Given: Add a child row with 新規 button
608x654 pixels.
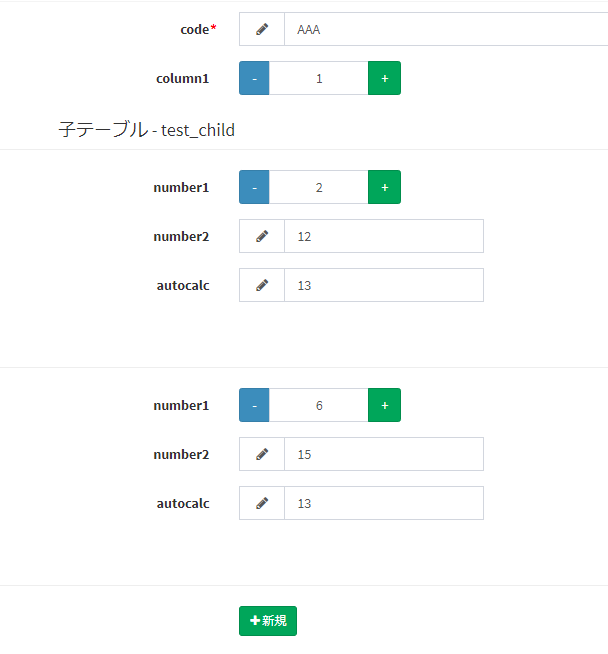Looking at the screenshot, I should click(268, 621).
